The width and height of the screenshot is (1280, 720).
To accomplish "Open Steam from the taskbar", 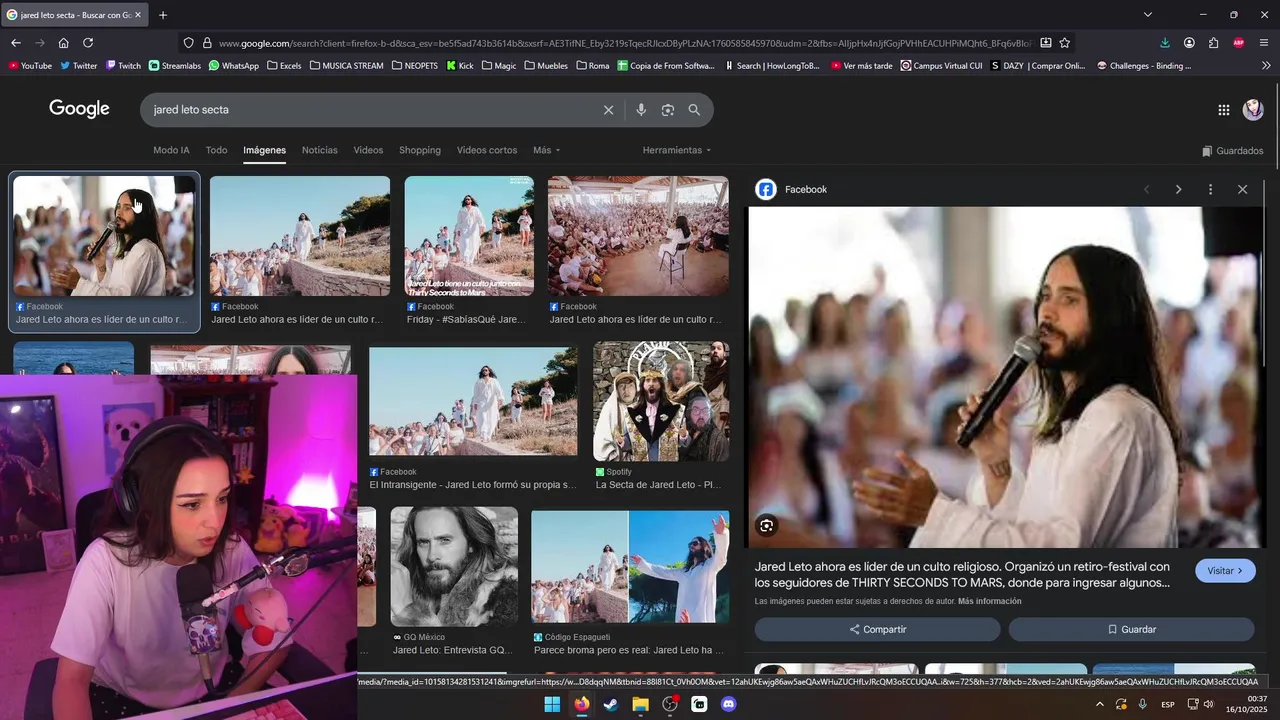I will (611, 704).
